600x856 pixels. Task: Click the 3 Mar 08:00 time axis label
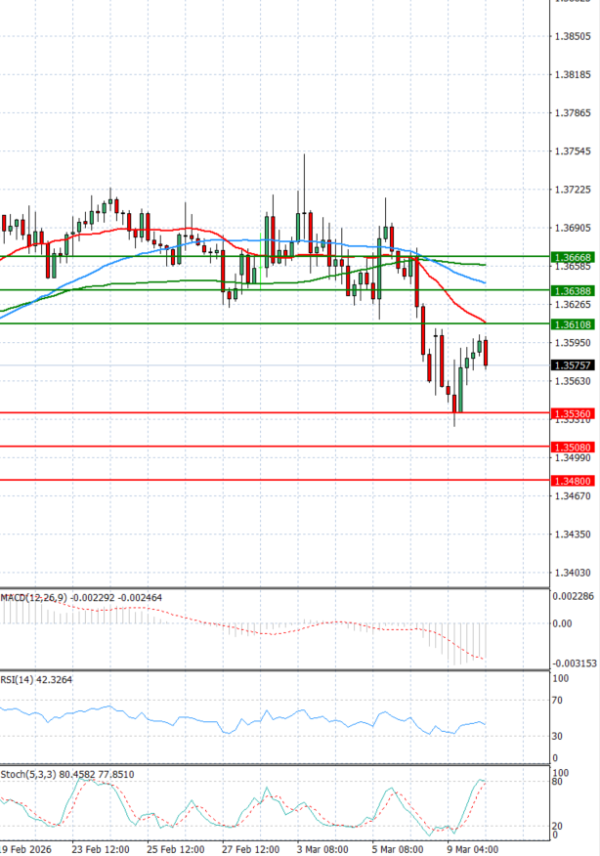[x=323, y=847]
